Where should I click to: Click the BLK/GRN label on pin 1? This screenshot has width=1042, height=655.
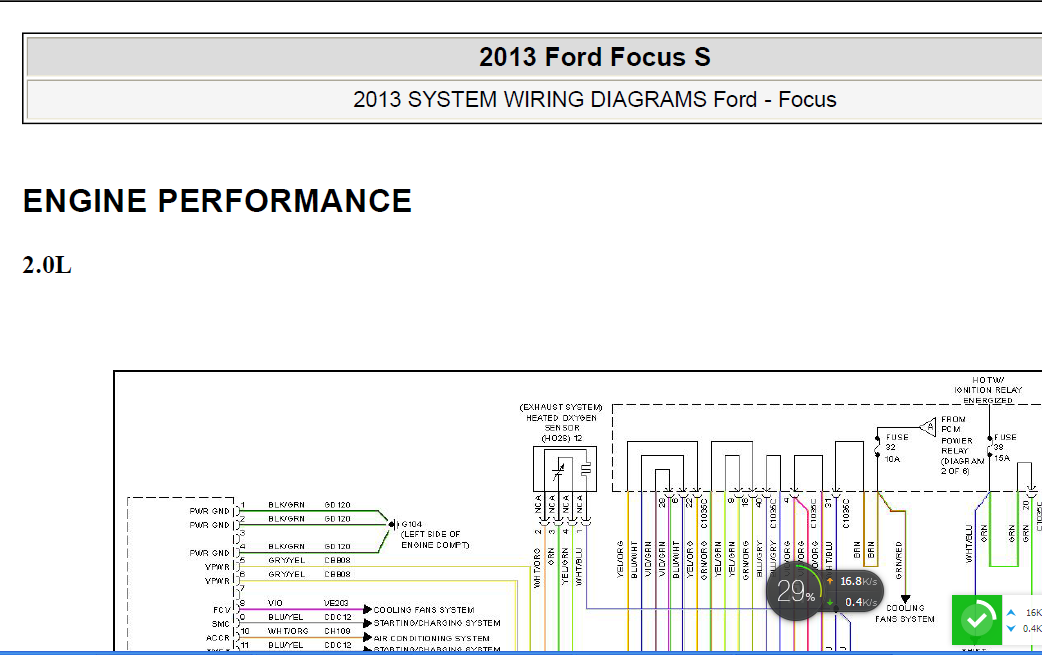tap(286, 505)
